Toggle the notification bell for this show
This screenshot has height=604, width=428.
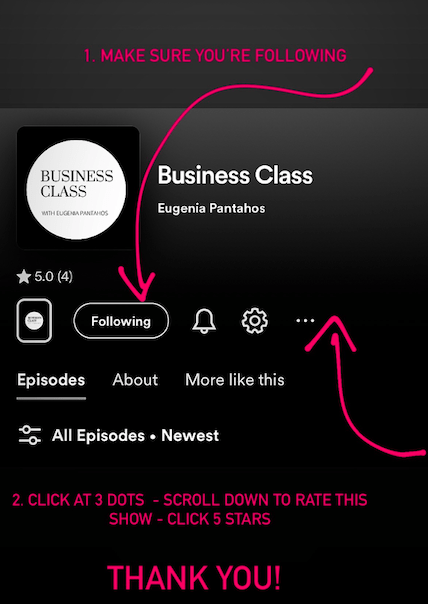[204, 320]
